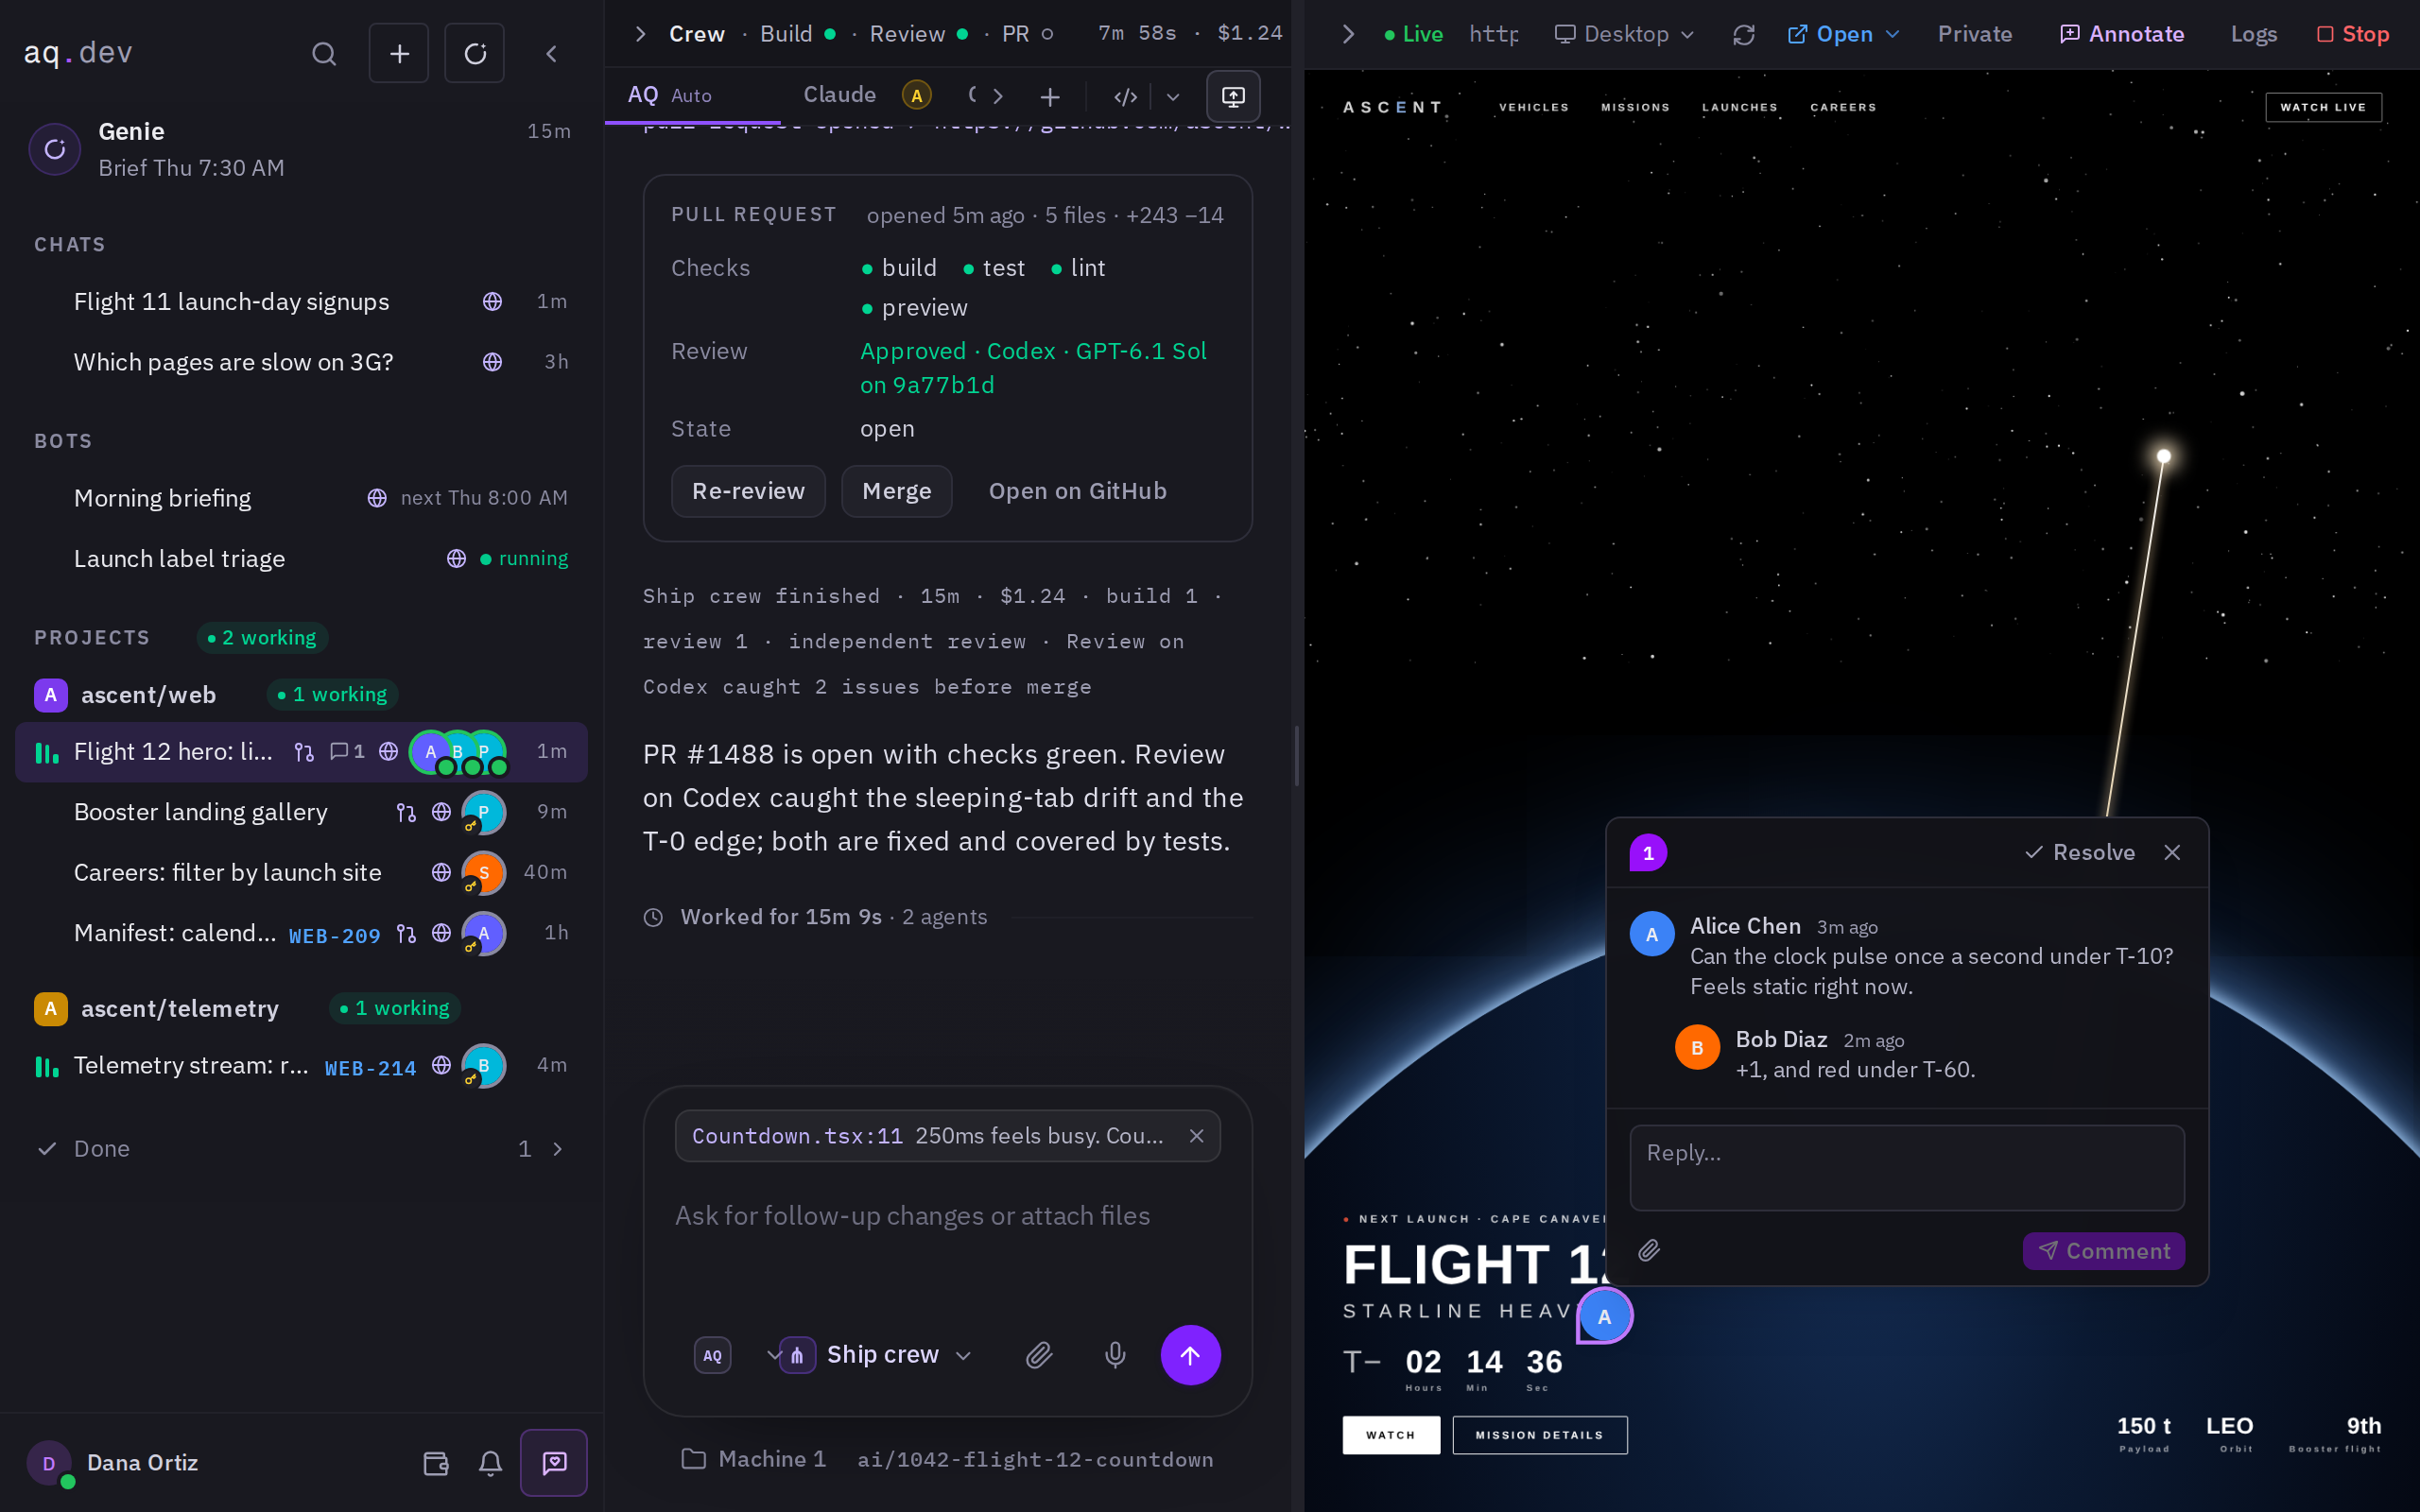The width and height of the screenshot is (2420, 1512).
Task: Open the Ship crew dropdown
Action: [875, 1355]
